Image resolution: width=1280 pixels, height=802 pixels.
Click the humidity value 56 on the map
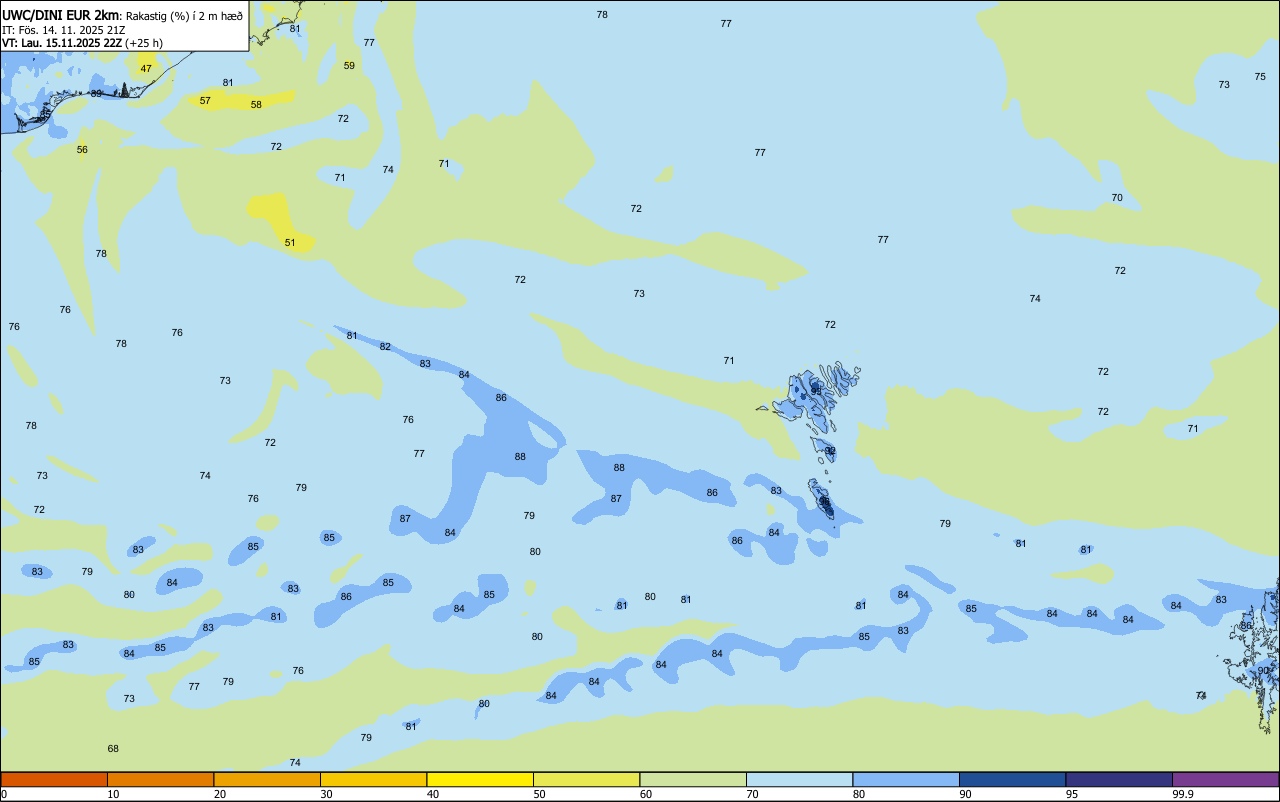tap(82, 150)
